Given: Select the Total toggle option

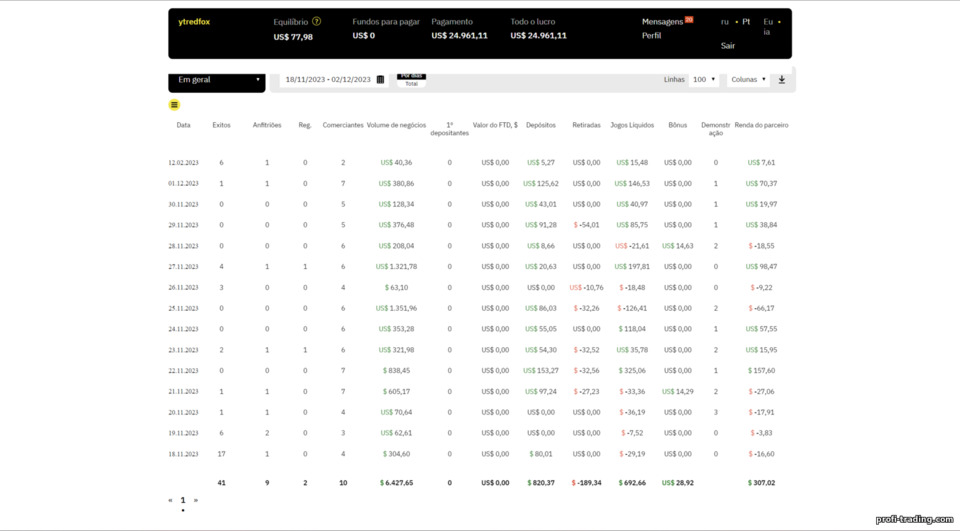Looking at the screenshot, I should [x=411, y=84].
